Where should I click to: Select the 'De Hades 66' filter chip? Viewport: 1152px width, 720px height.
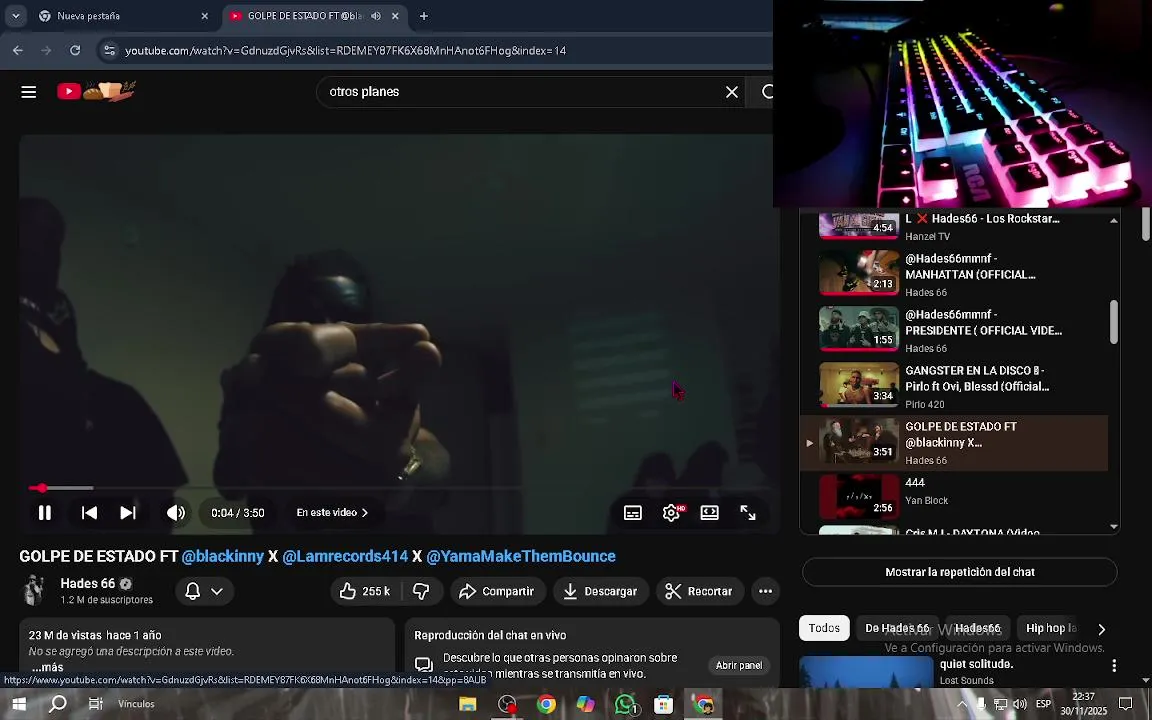[896, 628]
